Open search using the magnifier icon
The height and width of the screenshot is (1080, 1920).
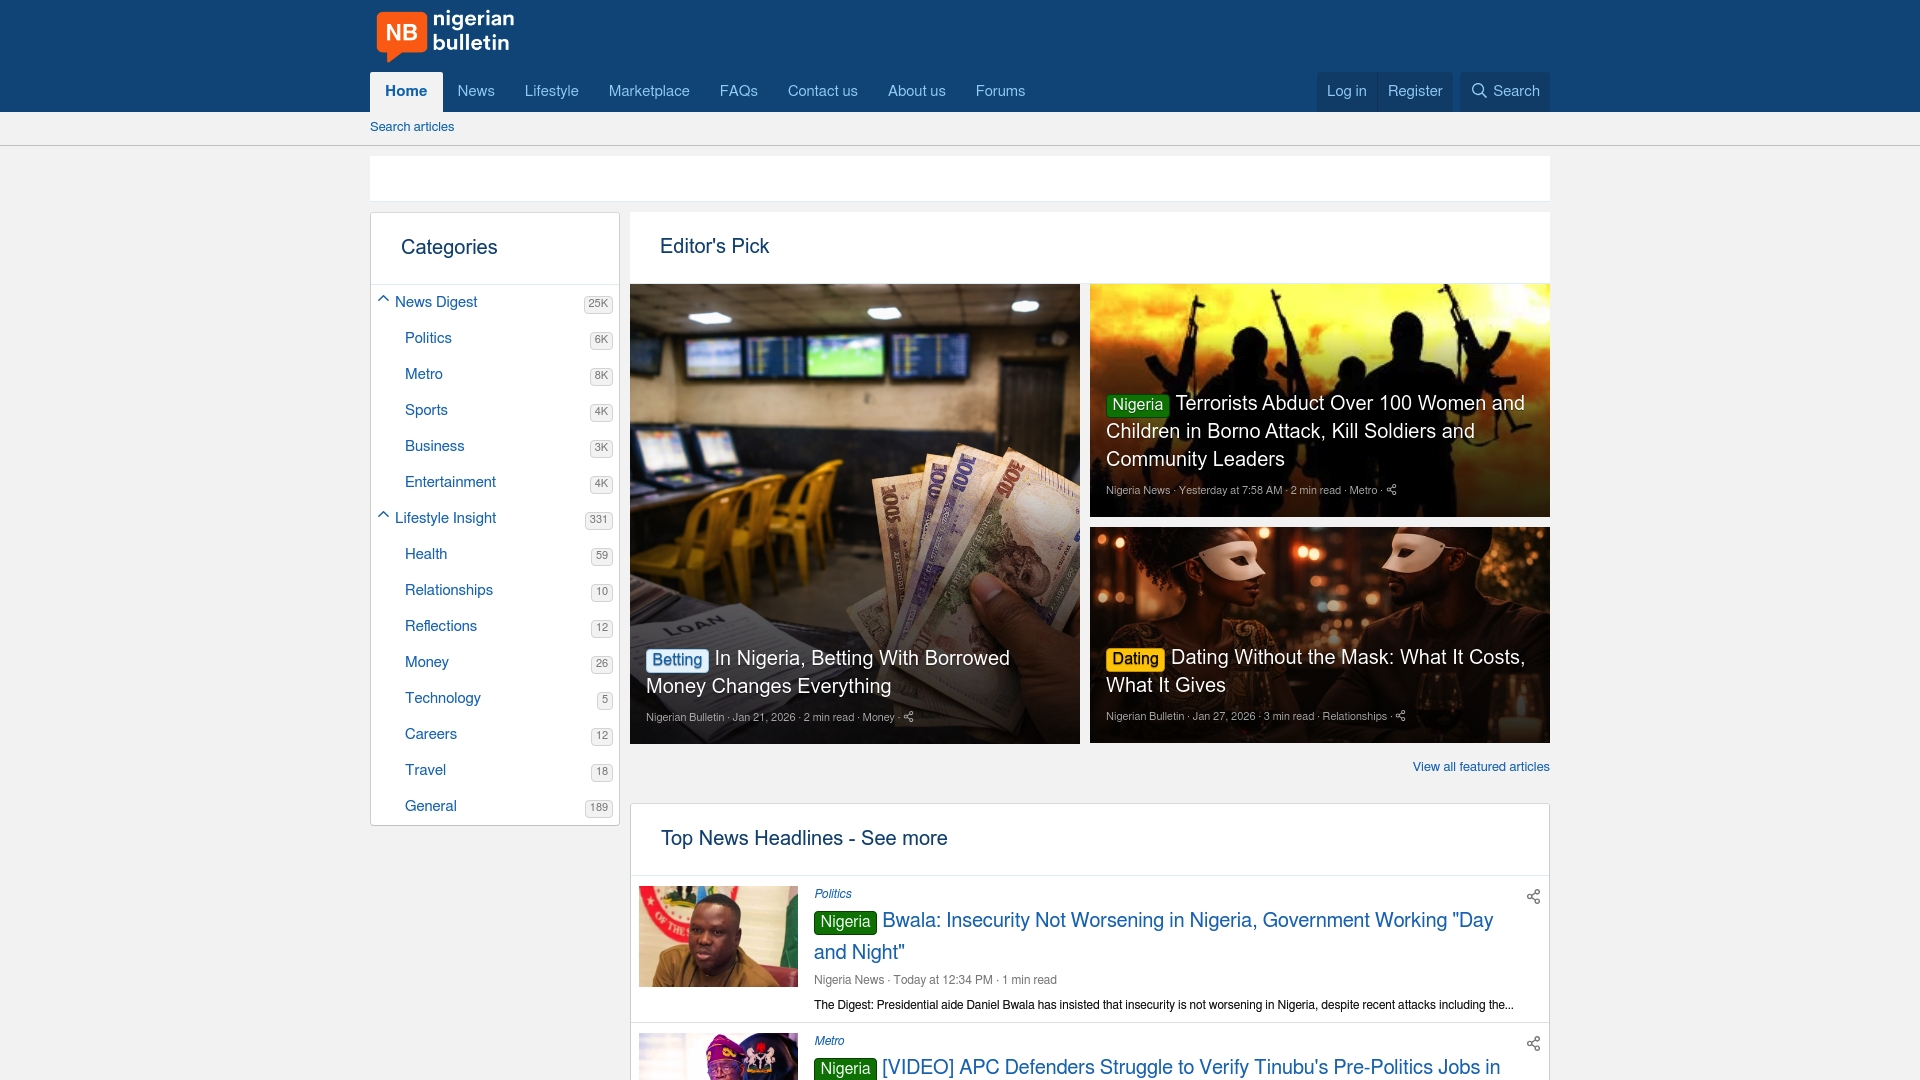1504,91
